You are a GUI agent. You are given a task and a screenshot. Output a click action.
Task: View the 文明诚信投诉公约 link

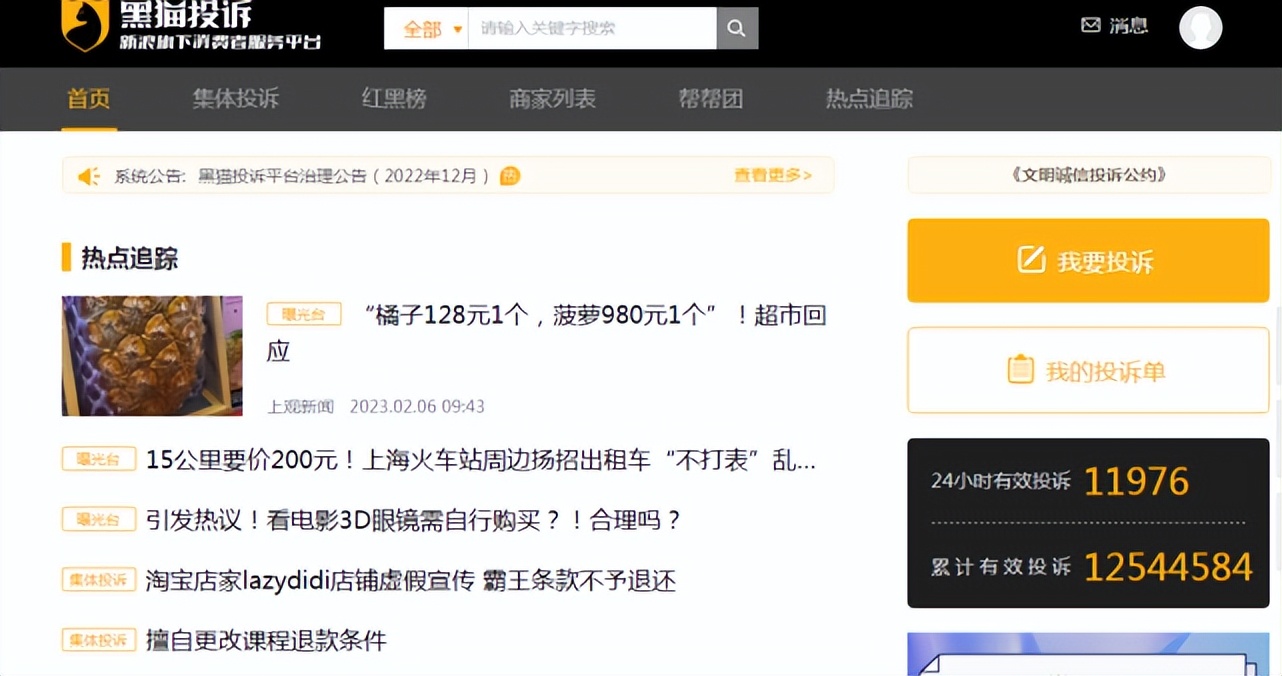[x=1087, y=173]
